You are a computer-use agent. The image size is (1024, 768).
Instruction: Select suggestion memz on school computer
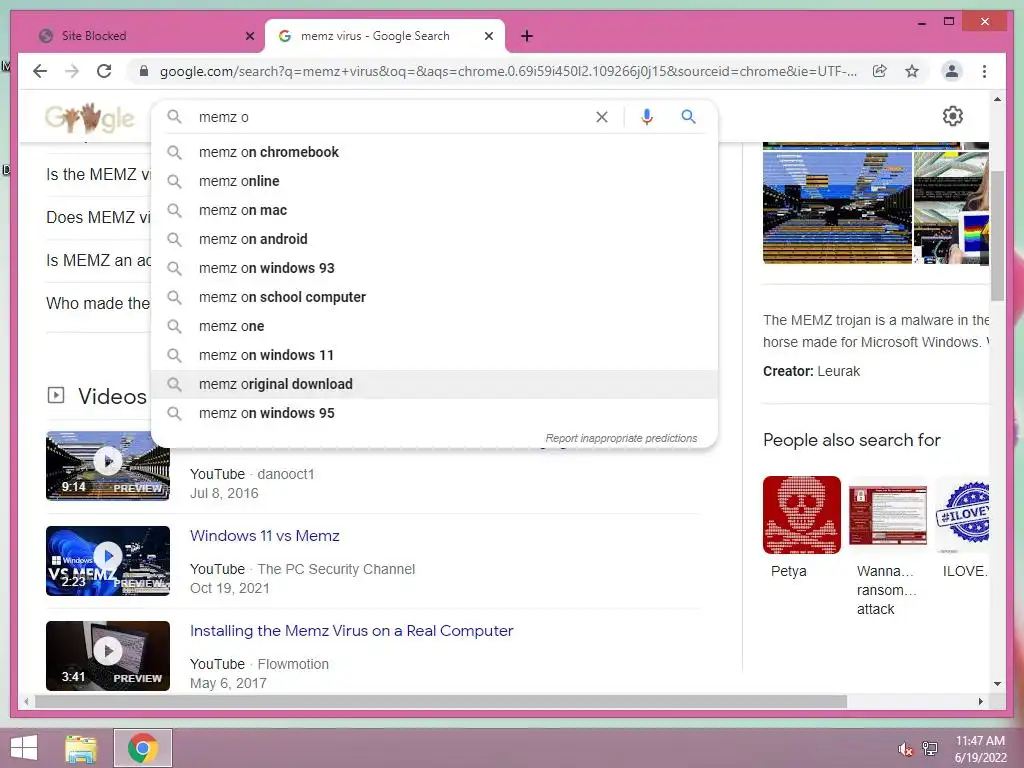[x=434, y=297]
